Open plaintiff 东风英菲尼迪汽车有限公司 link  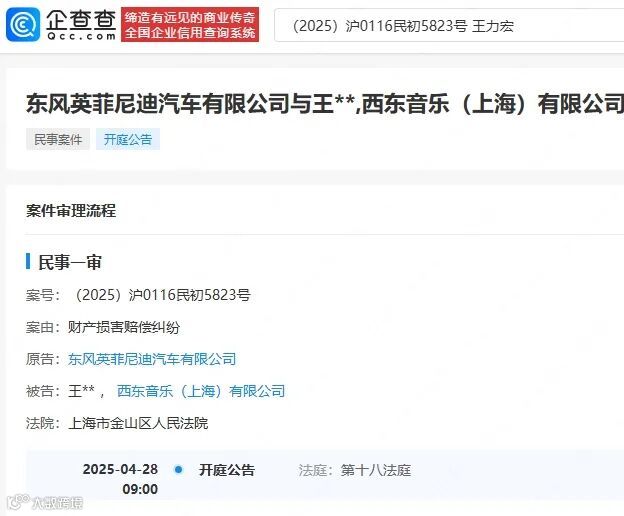[x=152, y=359]
